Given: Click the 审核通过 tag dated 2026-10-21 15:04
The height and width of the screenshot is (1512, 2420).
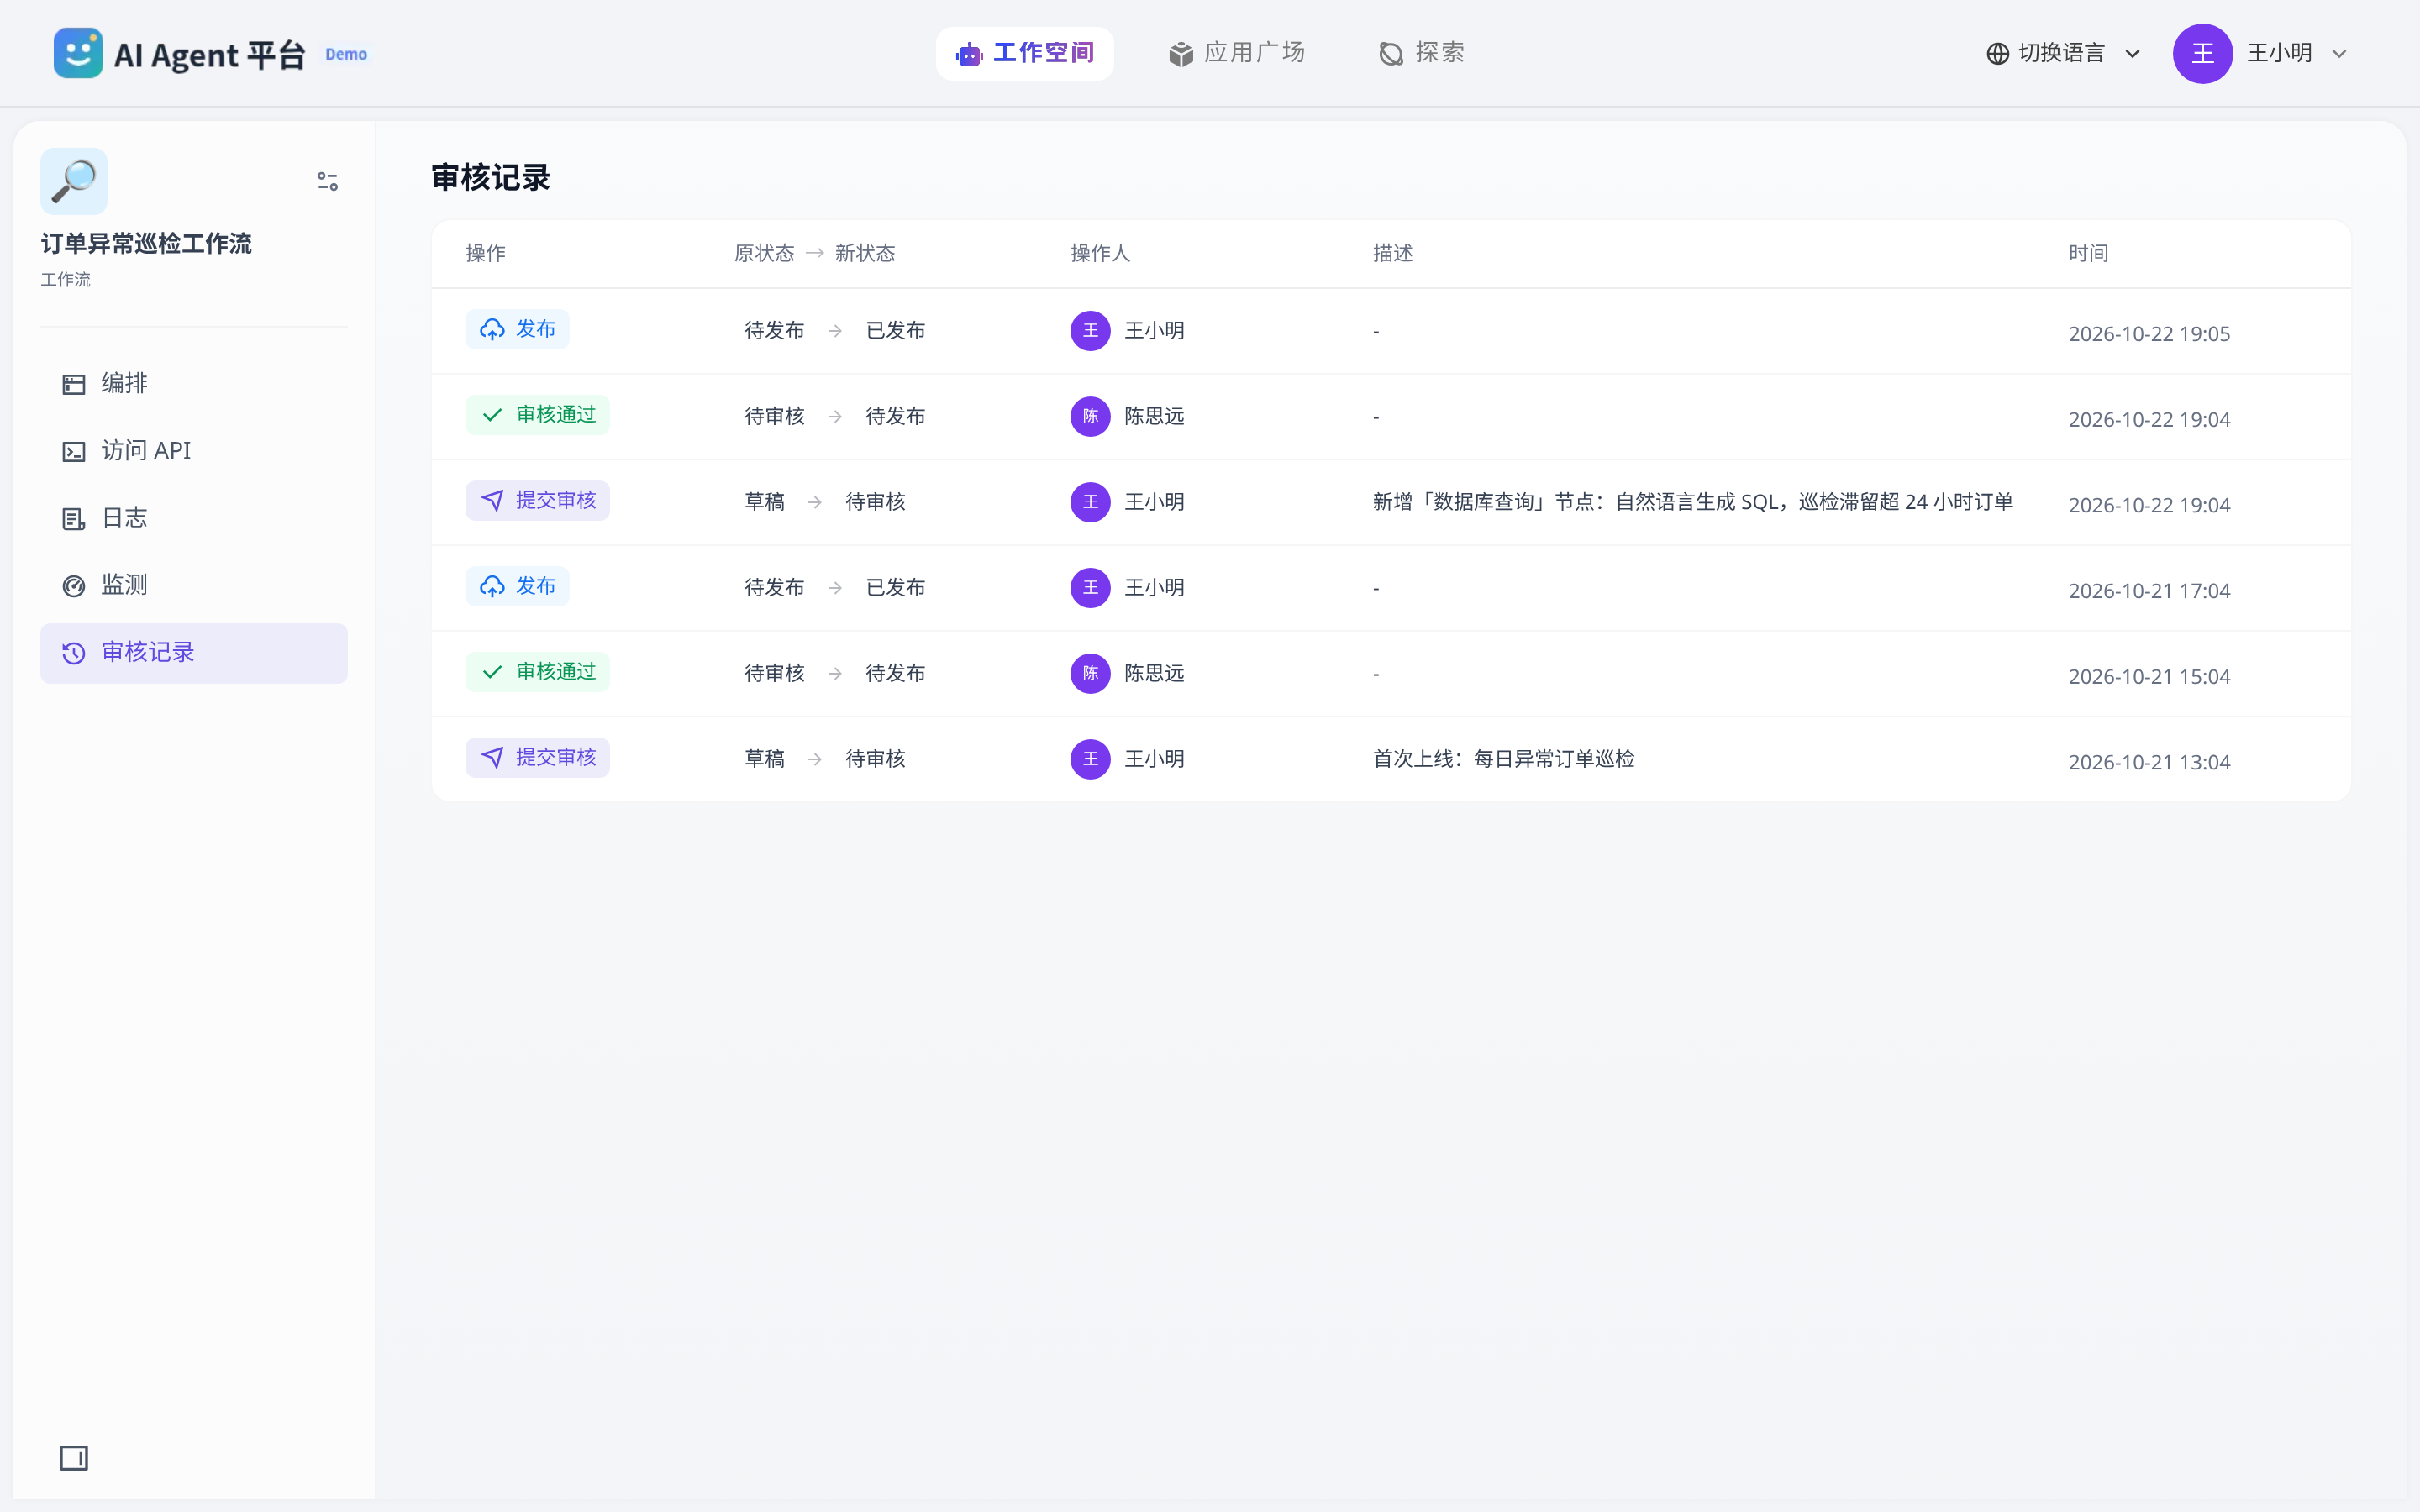Looking at the screenshot, I should click(x=537, y=672).
